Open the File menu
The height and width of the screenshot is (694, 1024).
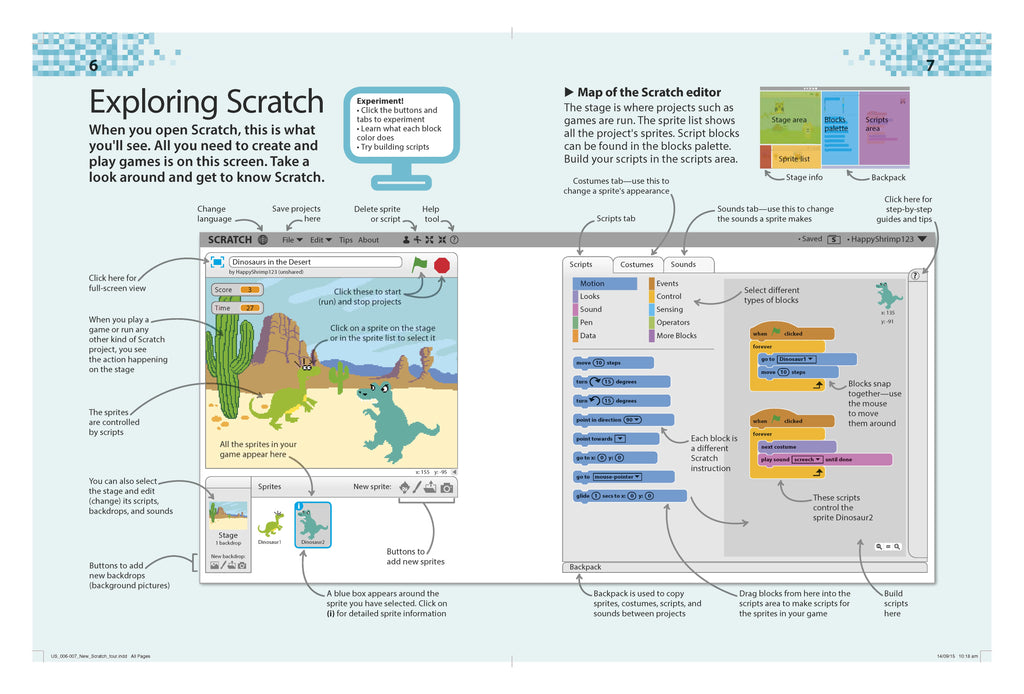(290, 240)
